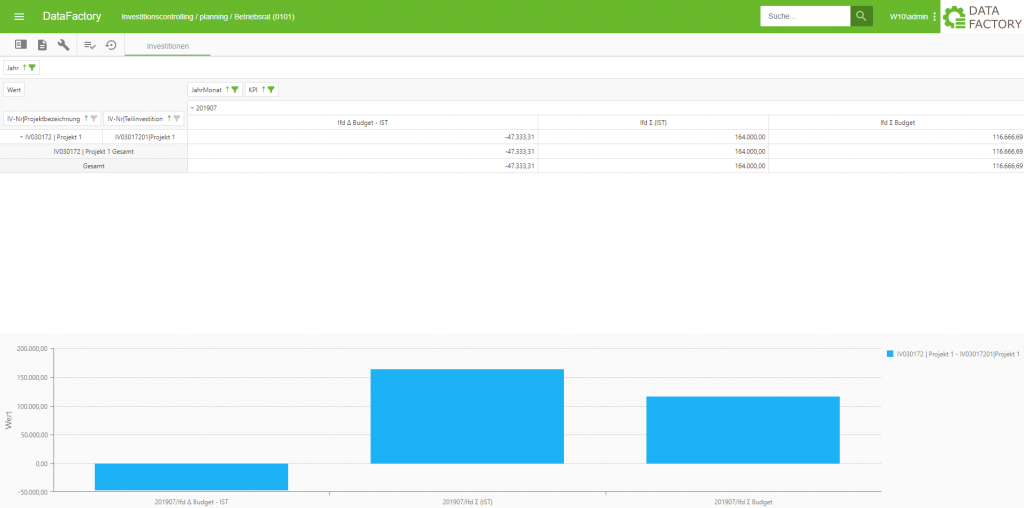Collapse the 201907 column group
The width and height of the screenshot is (1024, 508).
pyautogui.click(x=192, y=108)
